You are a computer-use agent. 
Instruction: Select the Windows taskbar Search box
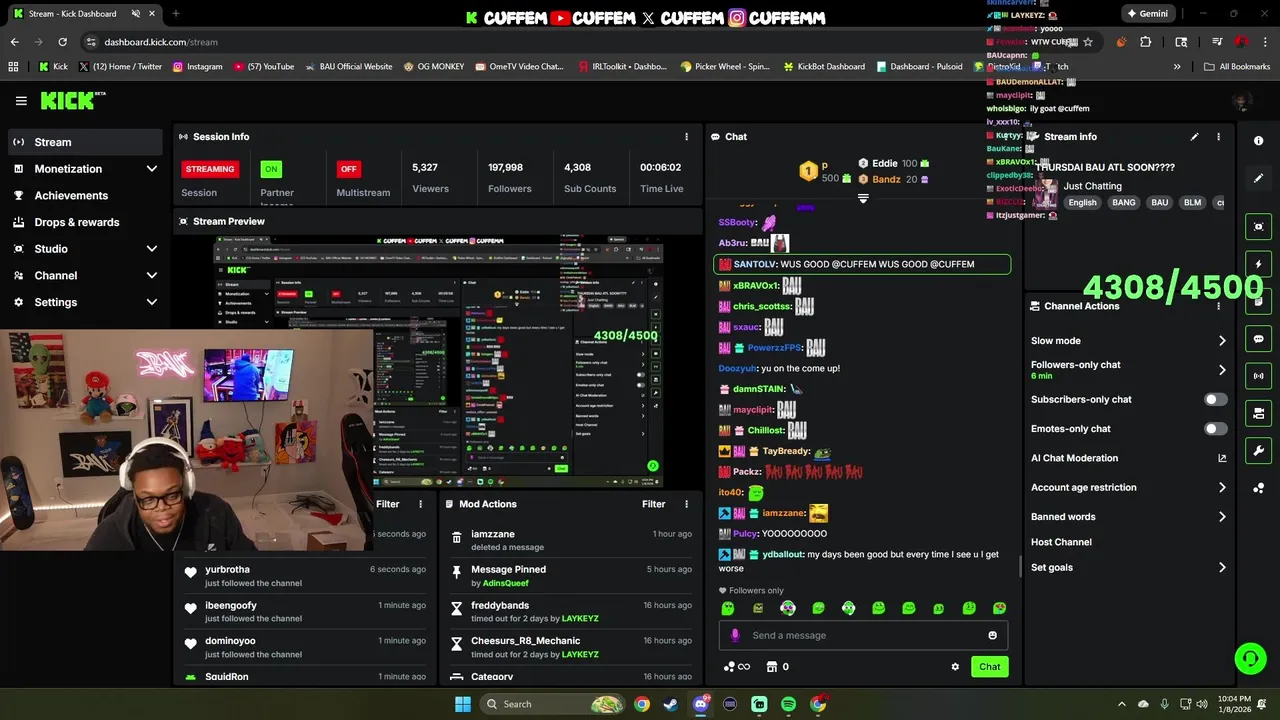552,704
